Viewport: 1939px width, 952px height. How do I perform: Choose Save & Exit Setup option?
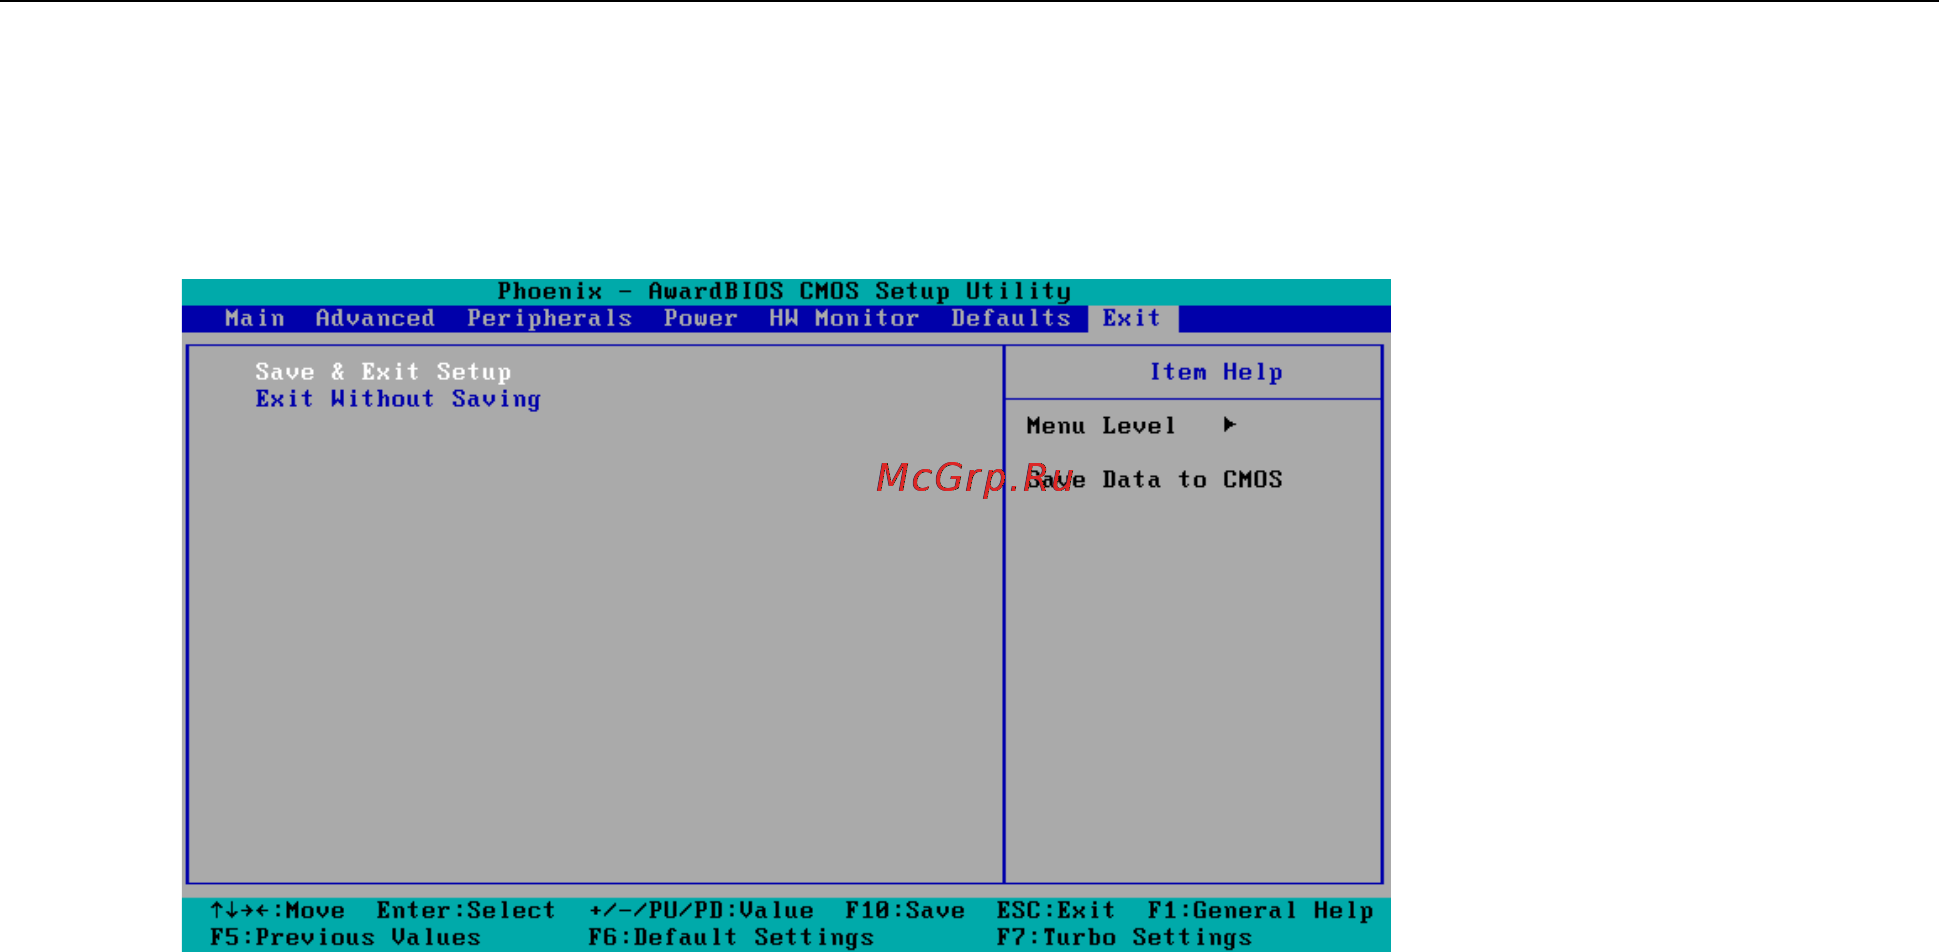point(383,372)
